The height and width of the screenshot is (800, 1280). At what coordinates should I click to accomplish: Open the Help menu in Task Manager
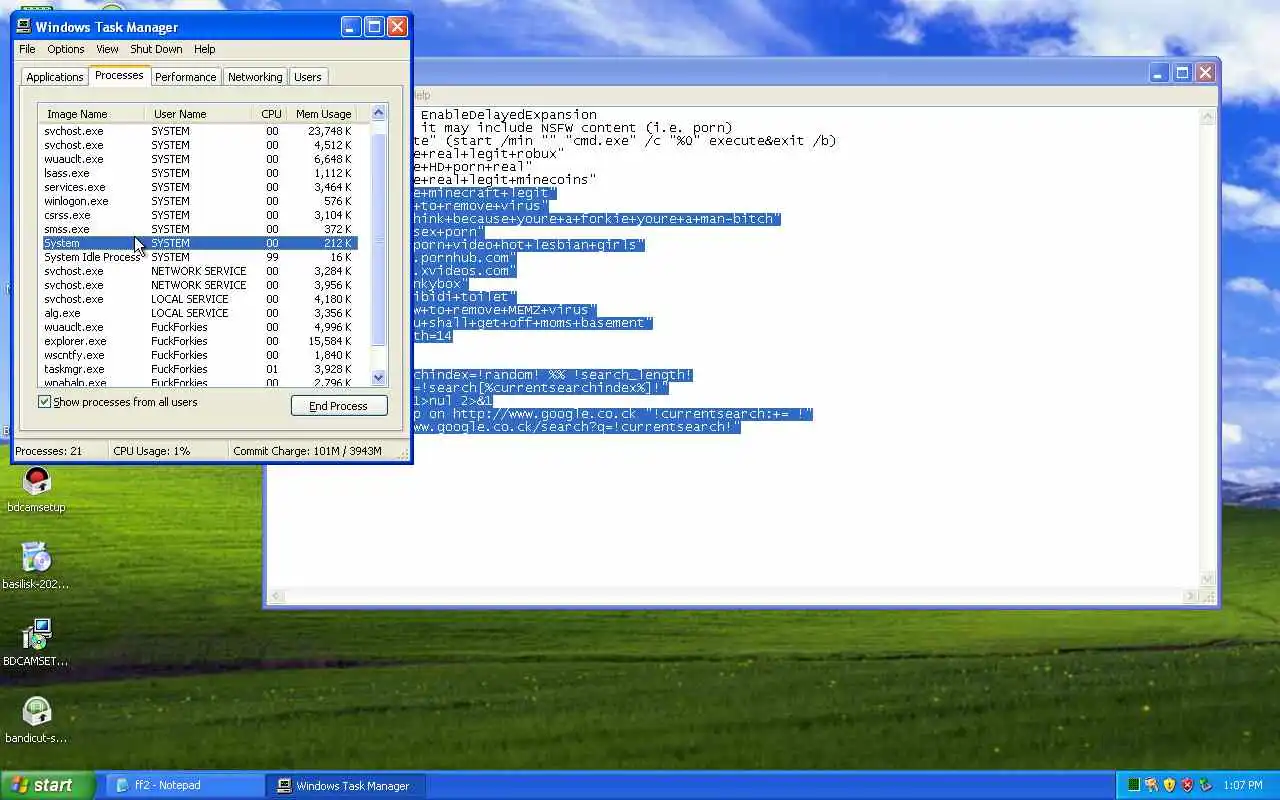[x=204, y=49]
